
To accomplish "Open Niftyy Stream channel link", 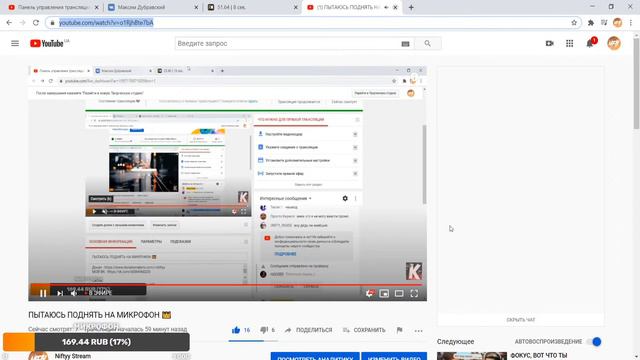I will point(73,356).
